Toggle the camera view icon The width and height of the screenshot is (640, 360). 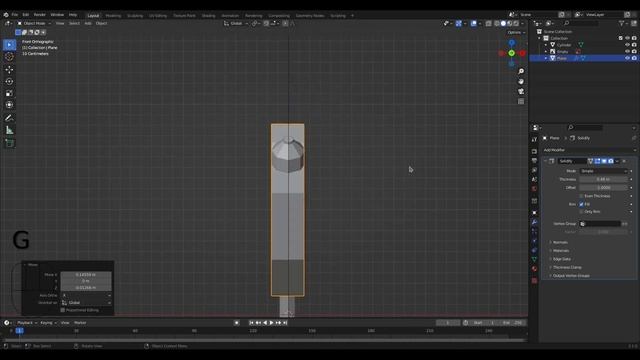click(521, 91)
